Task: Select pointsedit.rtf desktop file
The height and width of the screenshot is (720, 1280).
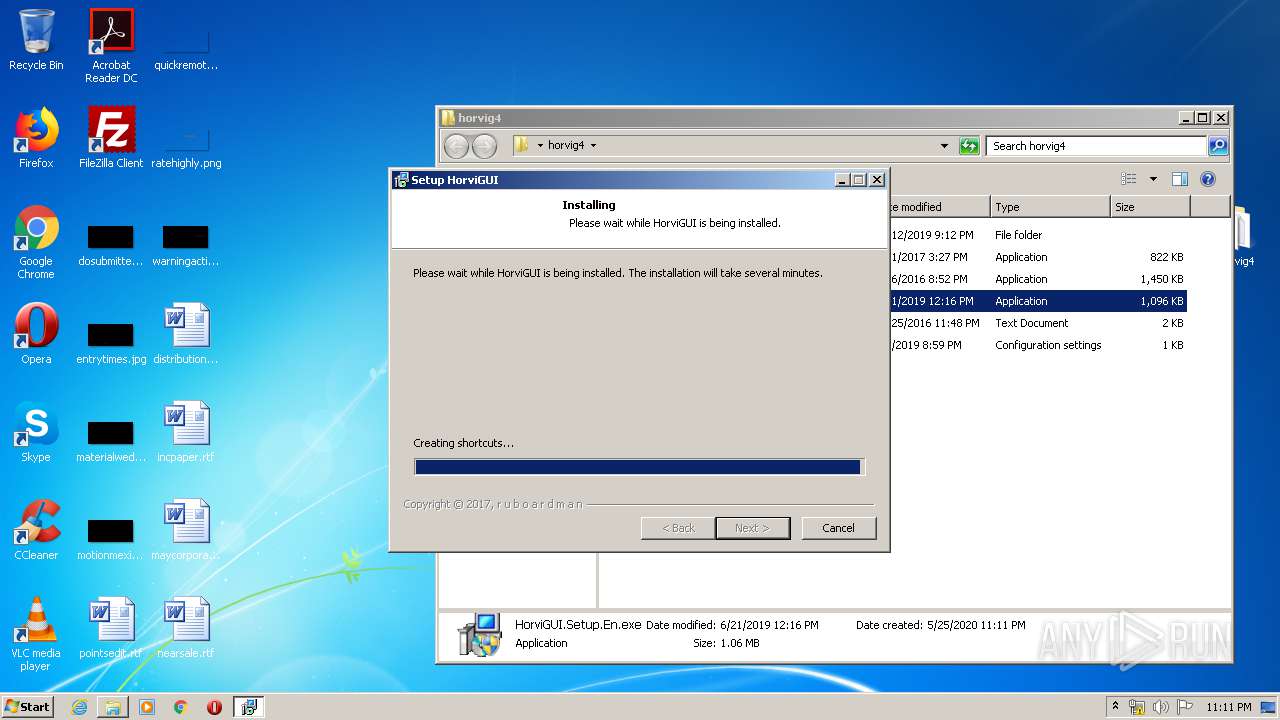Action: [x=111, y=628]
